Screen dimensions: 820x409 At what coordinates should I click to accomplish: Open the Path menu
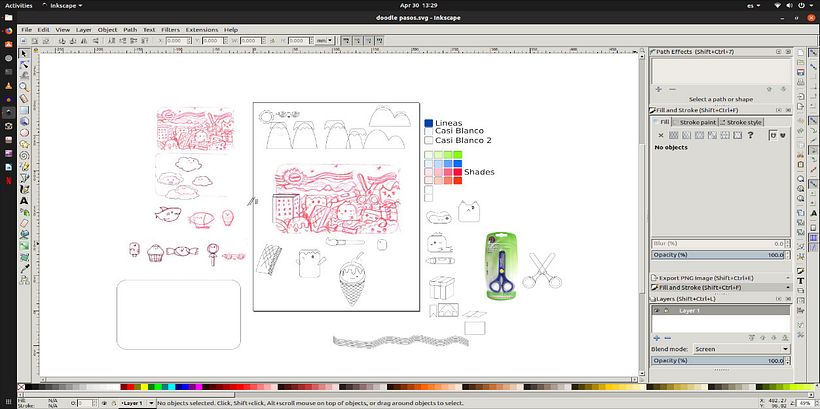click(x=130, y=30)
